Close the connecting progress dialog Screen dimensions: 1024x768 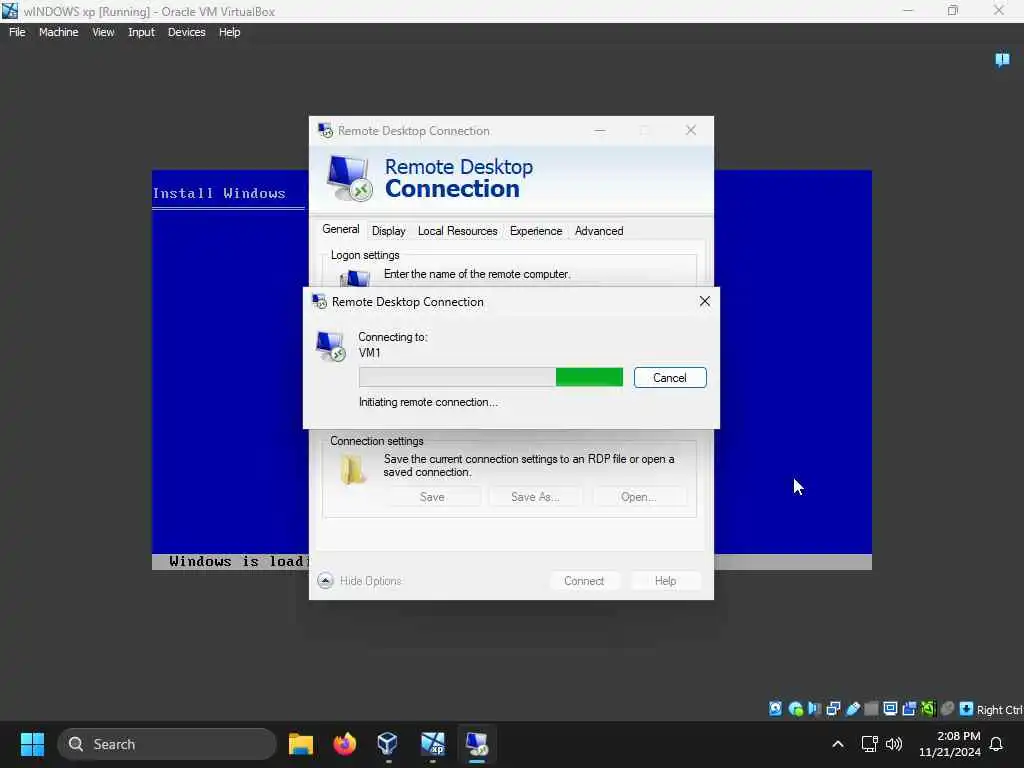(705, 301)
